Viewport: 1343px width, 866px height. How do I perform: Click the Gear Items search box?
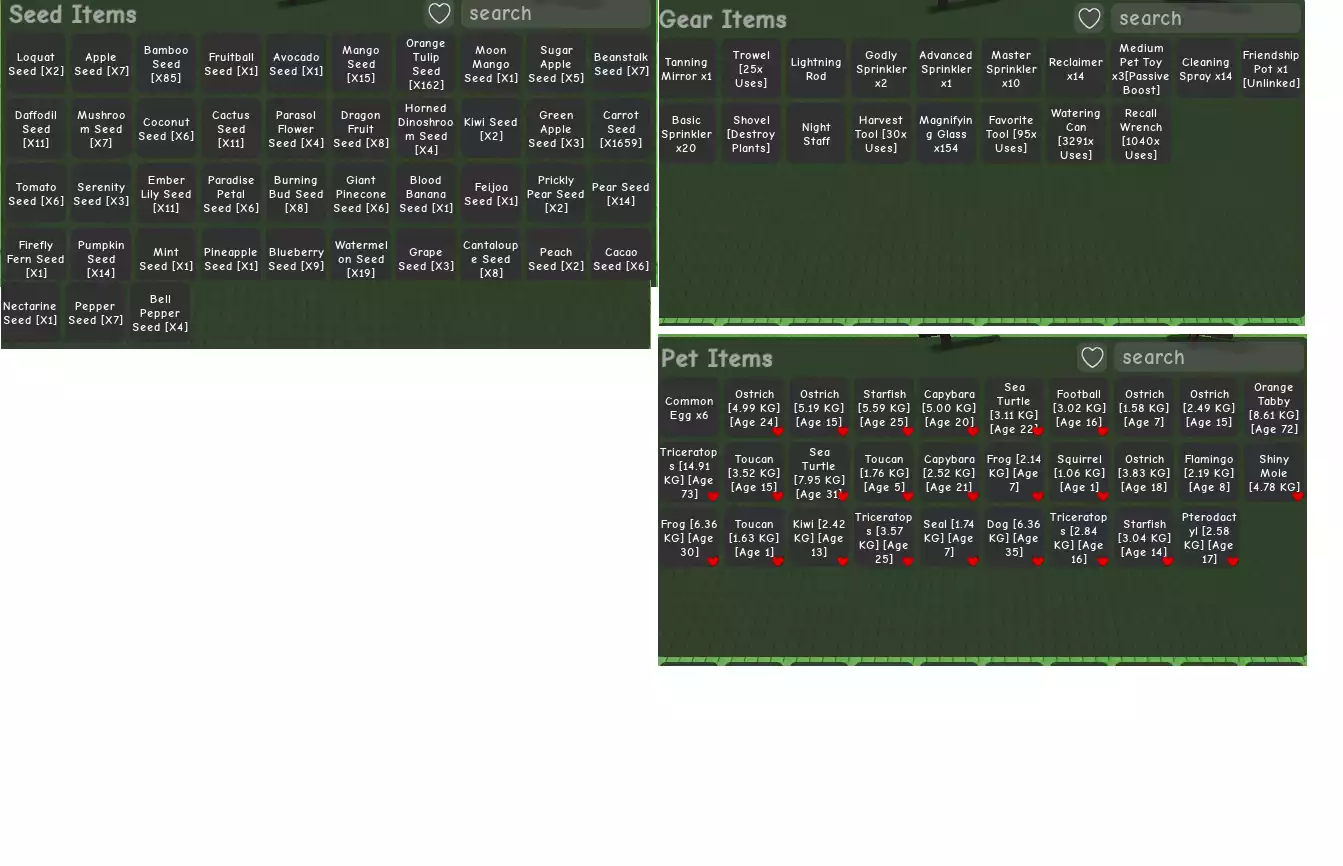click(x=1208, y=19)
